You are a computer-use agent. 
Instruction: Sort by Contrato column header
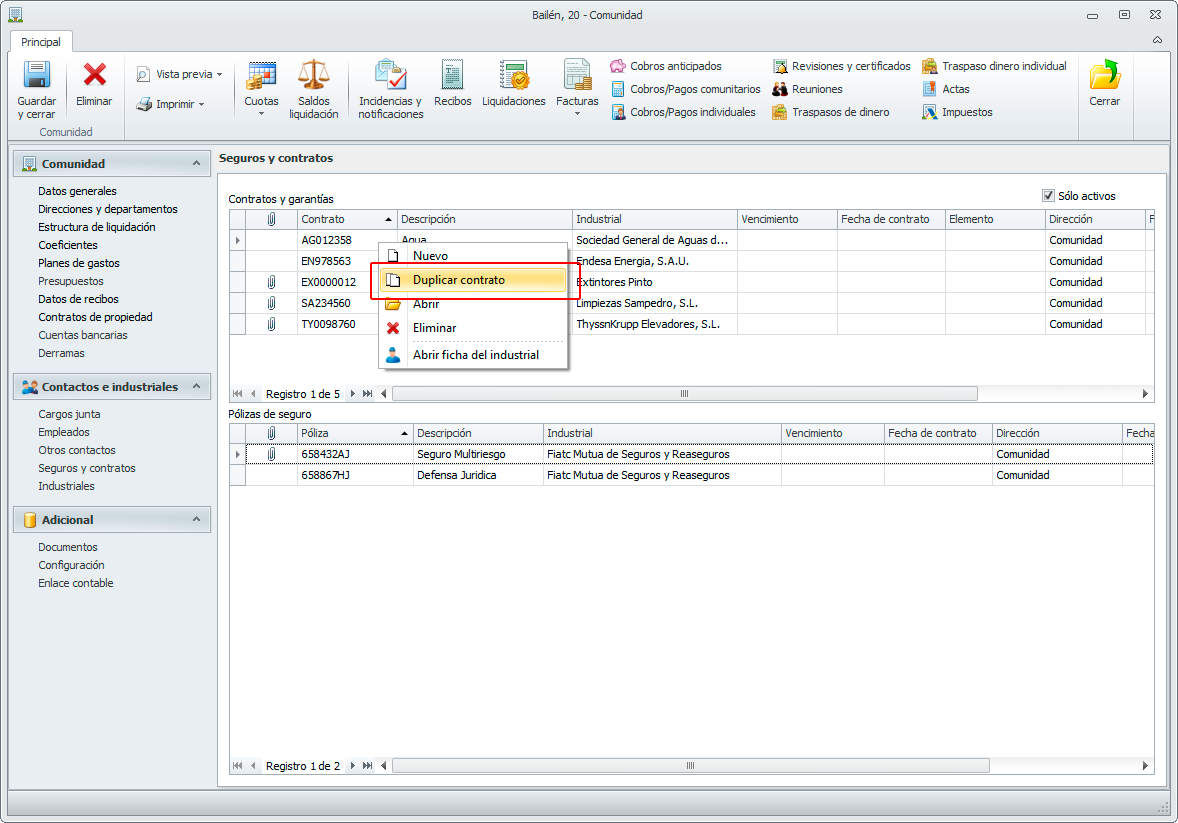pos(347,219)
